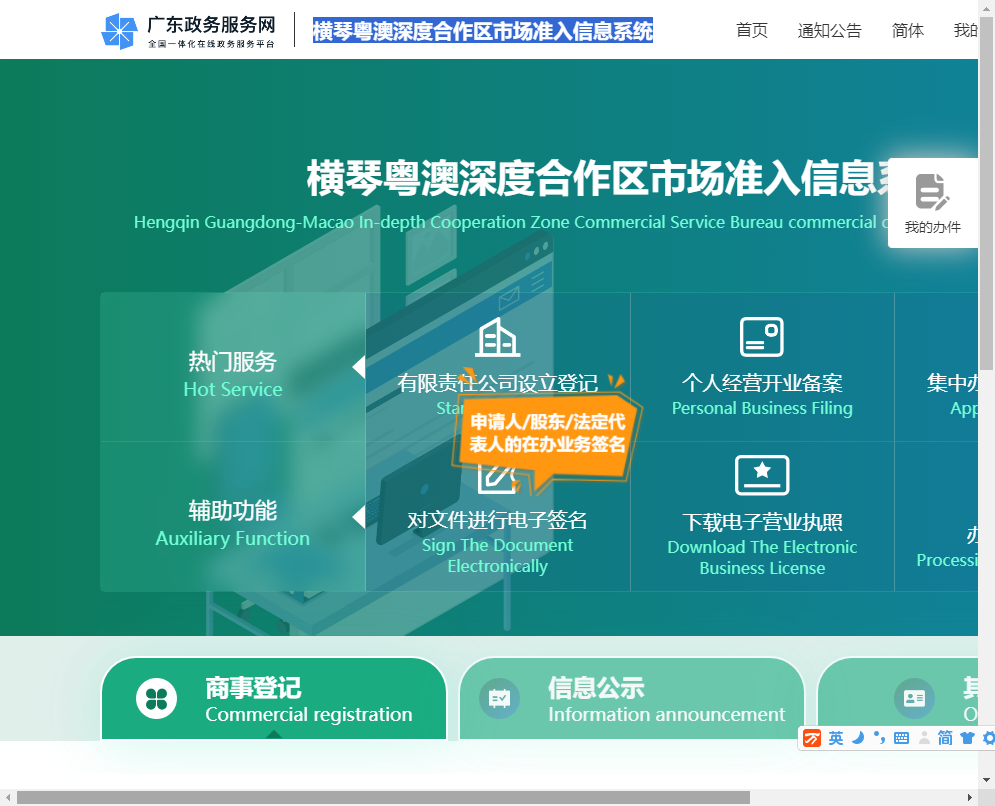The height and width of the screenshot is (806, 995).
Task: Open 下载电子营业执照 via its license icon
Action: click(762, 475)
